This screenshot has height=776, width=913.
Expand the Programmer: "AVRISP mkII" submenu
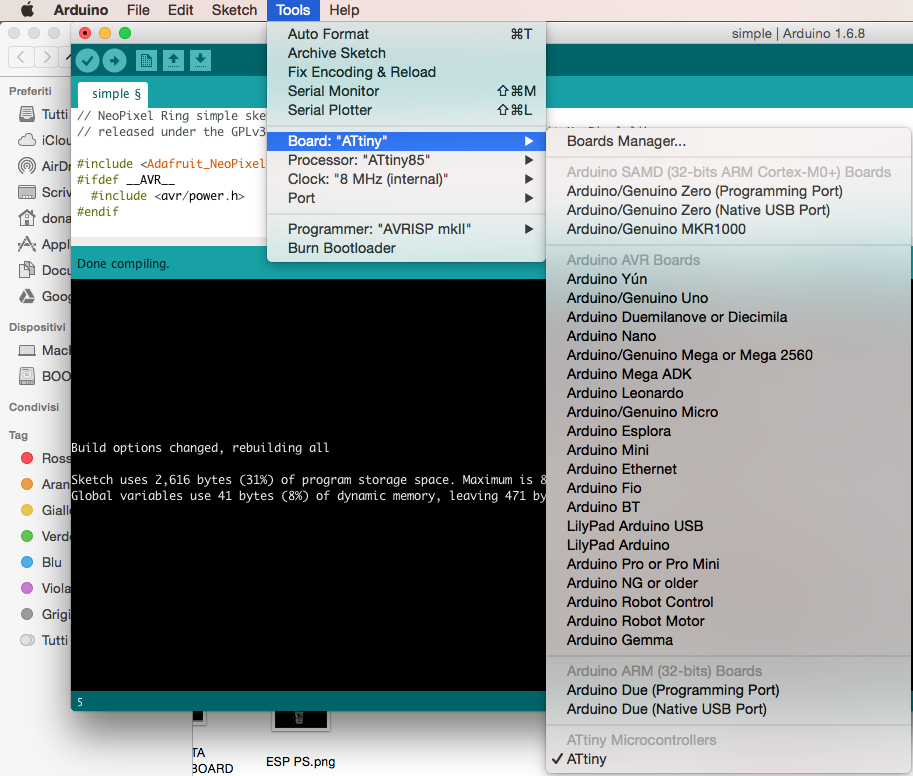coord(406,229)
